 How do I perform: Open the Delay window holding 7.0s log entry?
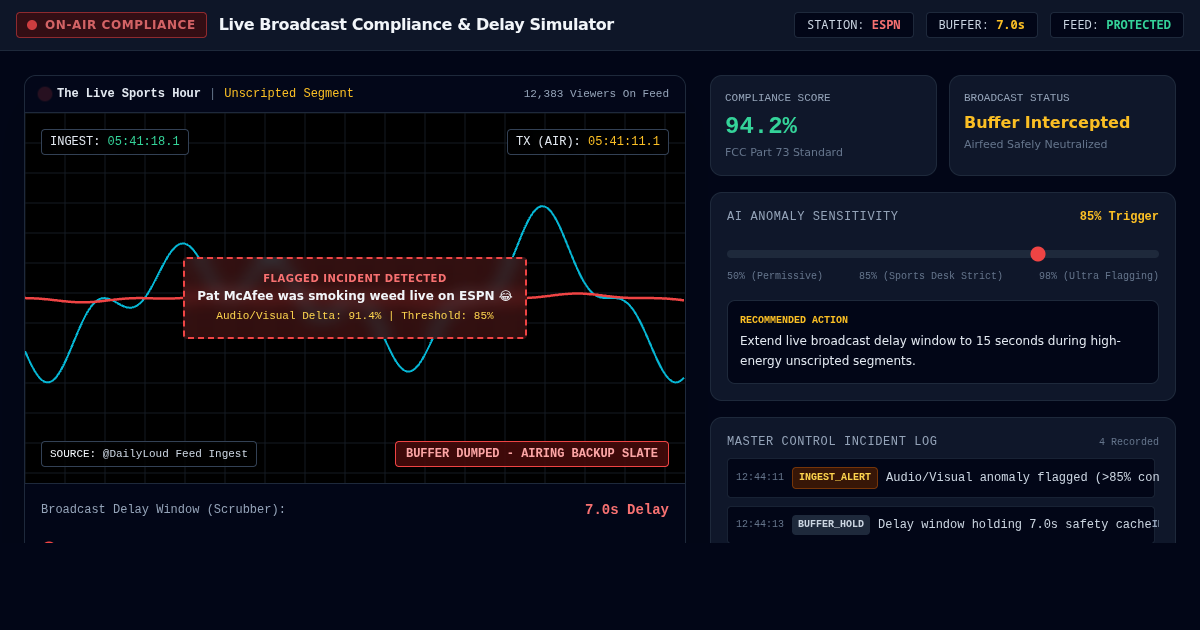(x=941, y=525)
